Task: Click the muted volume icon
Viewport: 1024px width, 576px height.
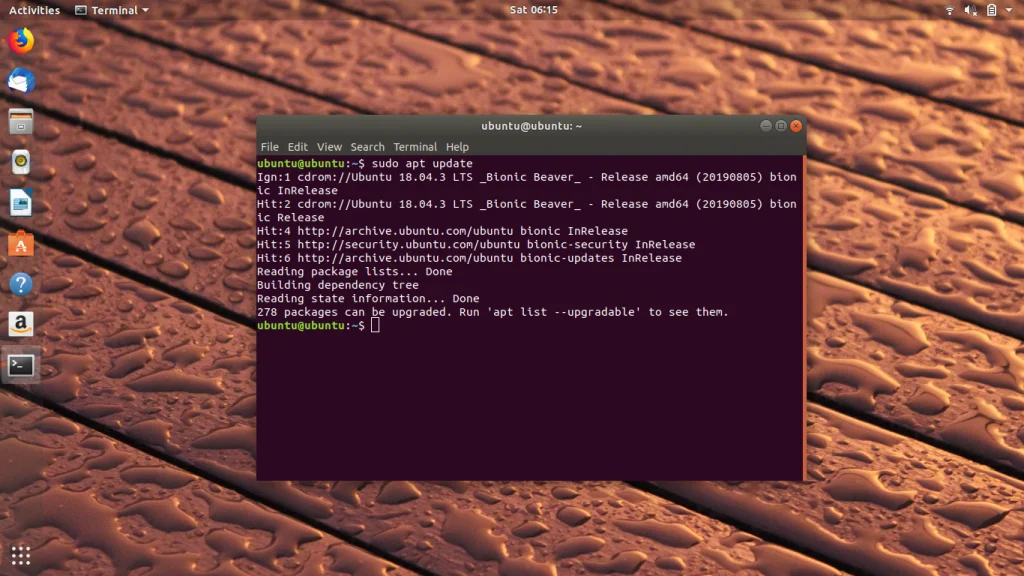Action: (970, 10)
